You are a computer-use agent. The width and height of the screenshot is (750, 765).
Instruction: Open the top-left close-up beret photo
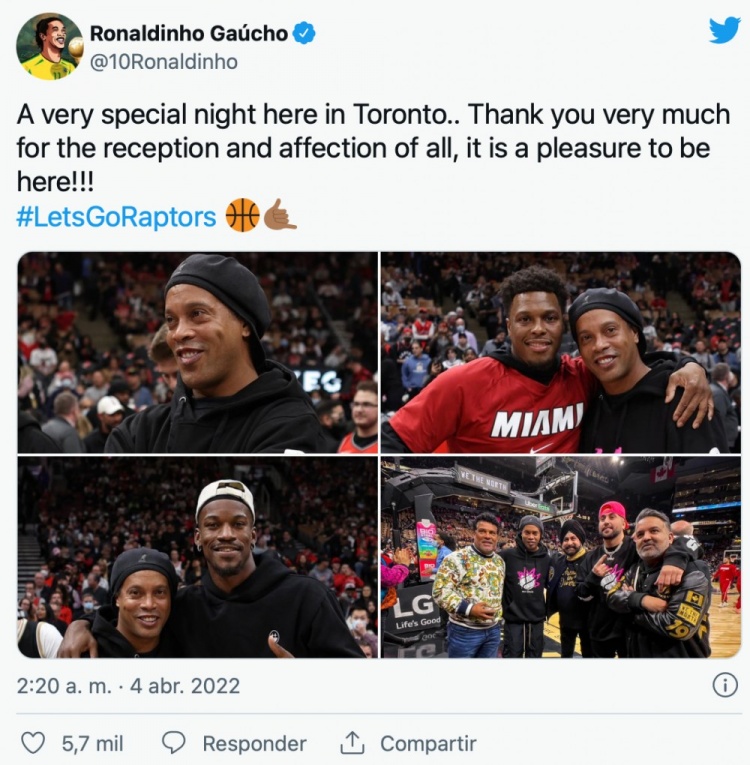[198, 352]
